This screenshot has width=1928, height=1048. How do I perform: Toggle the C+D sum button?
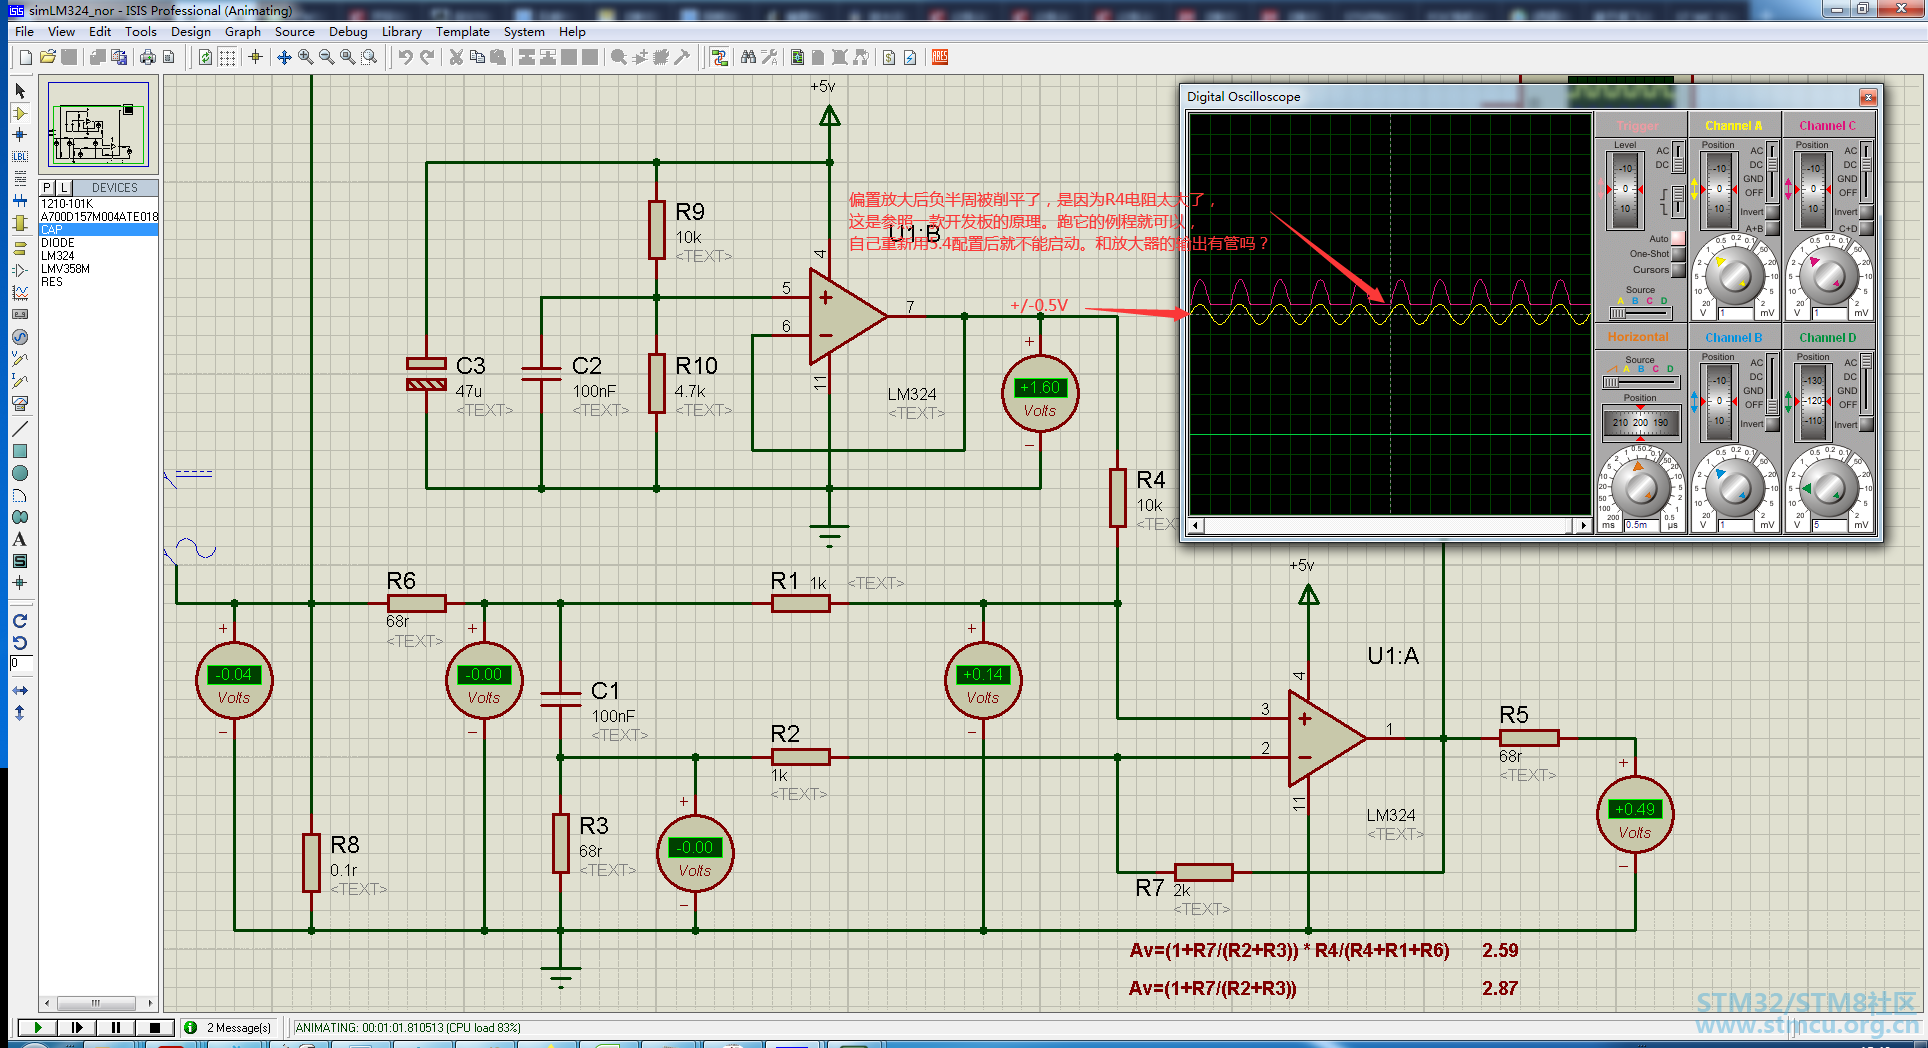coord(1866,228)
